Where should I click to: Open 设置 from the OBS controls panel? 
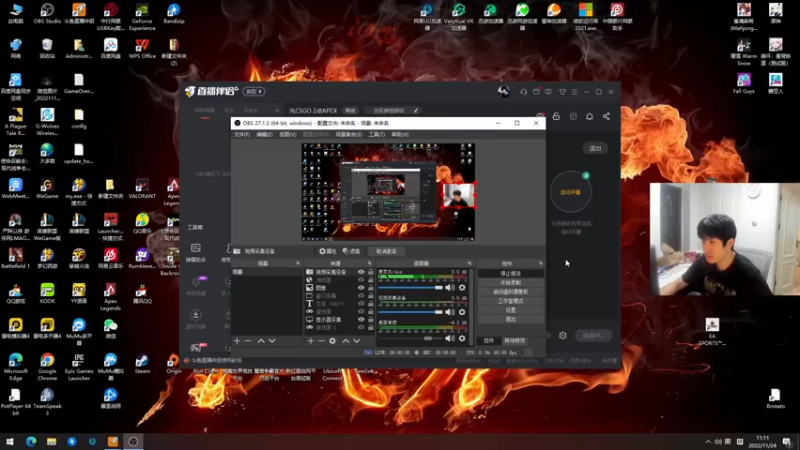coord(511,310)
